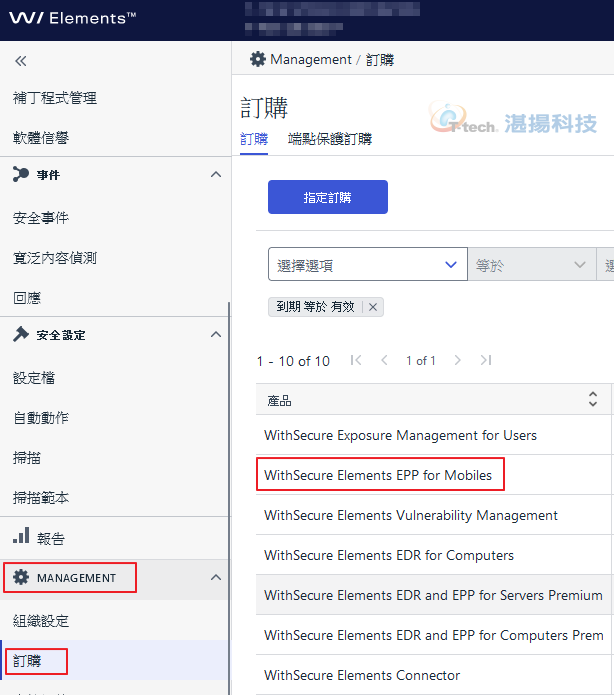Click the 1 of 1 page indicator

421,360
